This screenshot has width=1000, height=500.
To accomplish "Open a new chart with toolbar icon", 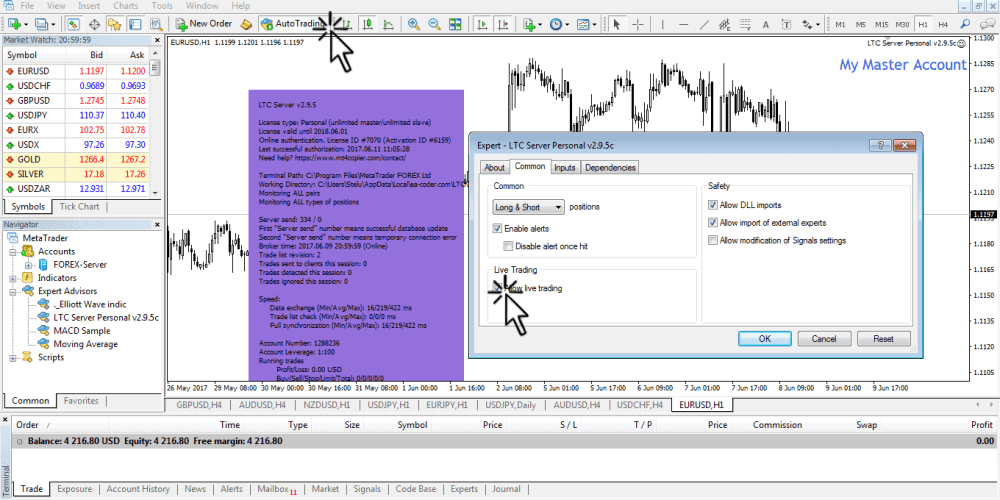I will click(14, 24).
